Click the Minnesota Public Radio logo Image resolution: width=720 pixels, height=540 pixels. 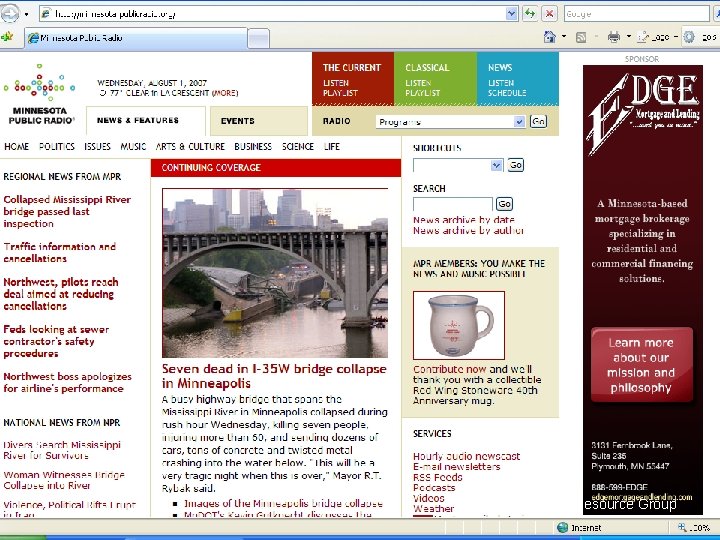pyautogui.click(x=40, y=94)
